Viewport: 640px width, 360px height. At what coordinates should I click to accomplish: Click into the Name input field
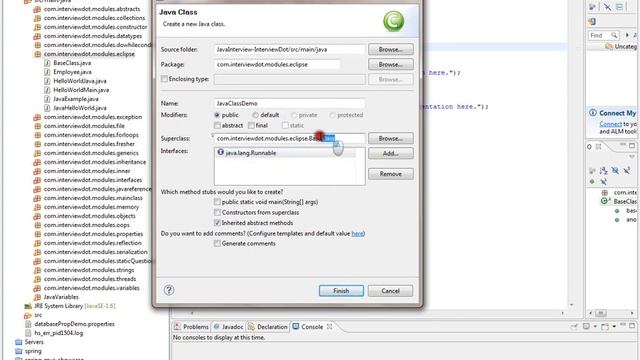click(289, 103)
